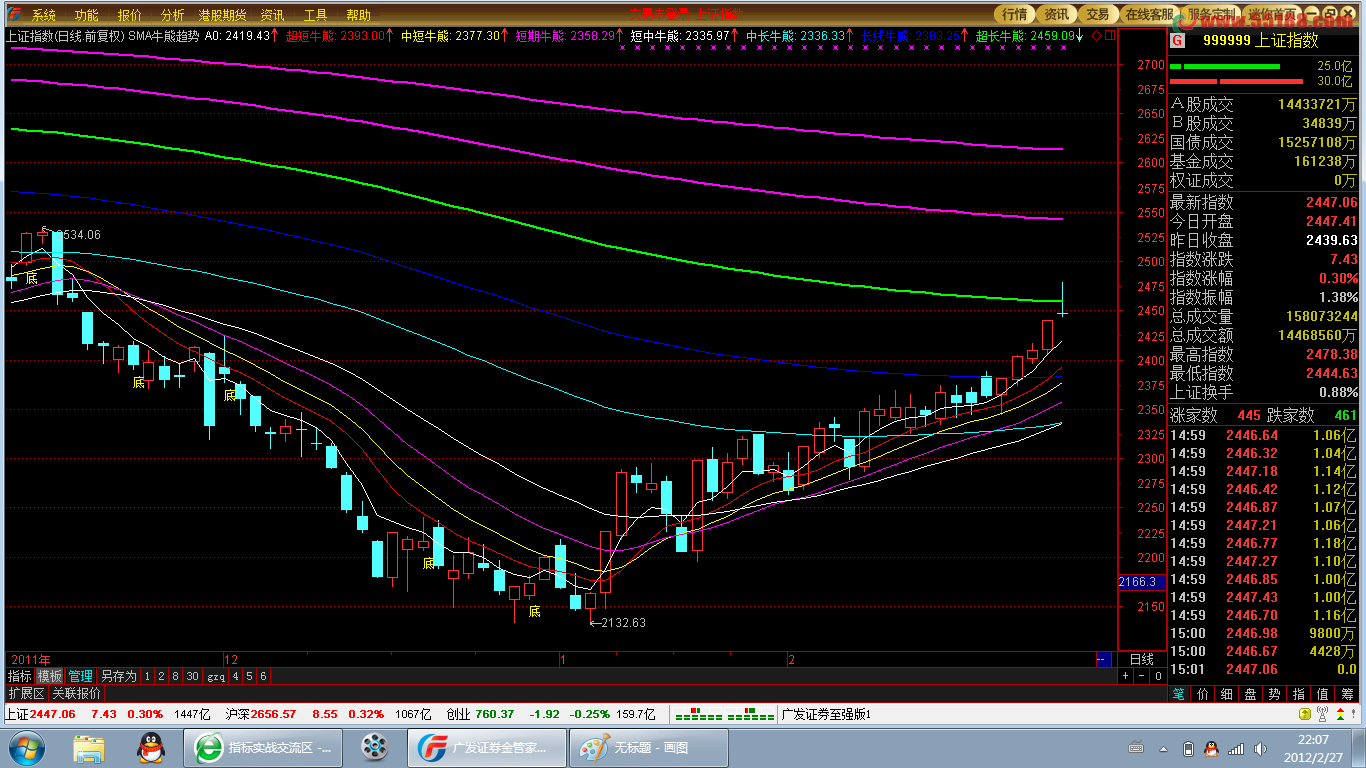Click the 交易 gold button
The image size is (1366, 768).
[1097, 14]
